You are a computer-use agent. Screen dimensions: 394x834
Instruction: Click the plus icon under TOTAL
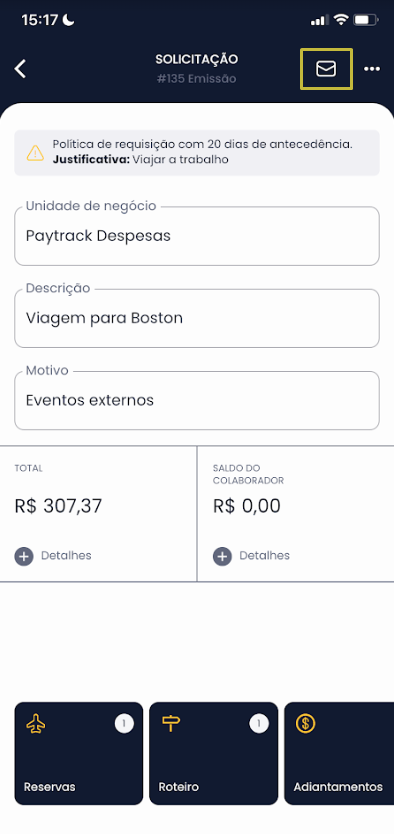click(x=24, y=556)
